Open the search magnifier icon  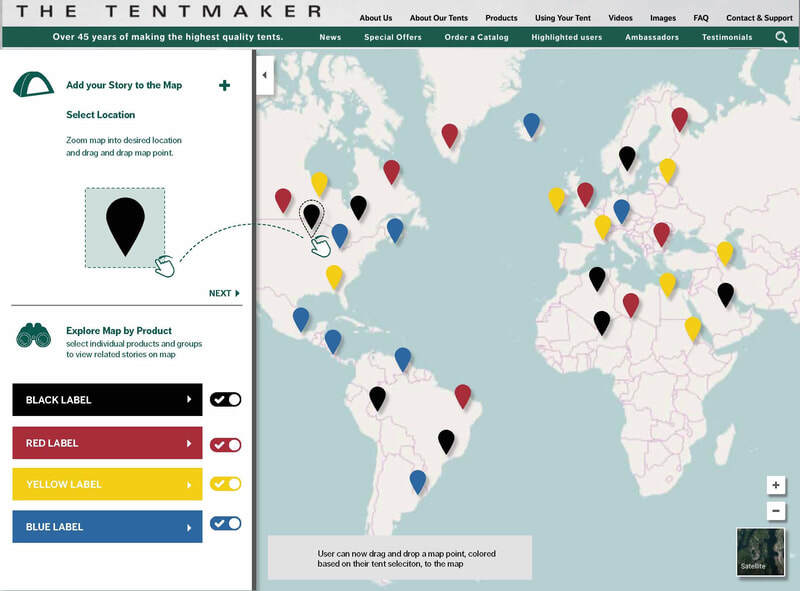[x=781, y=37]
